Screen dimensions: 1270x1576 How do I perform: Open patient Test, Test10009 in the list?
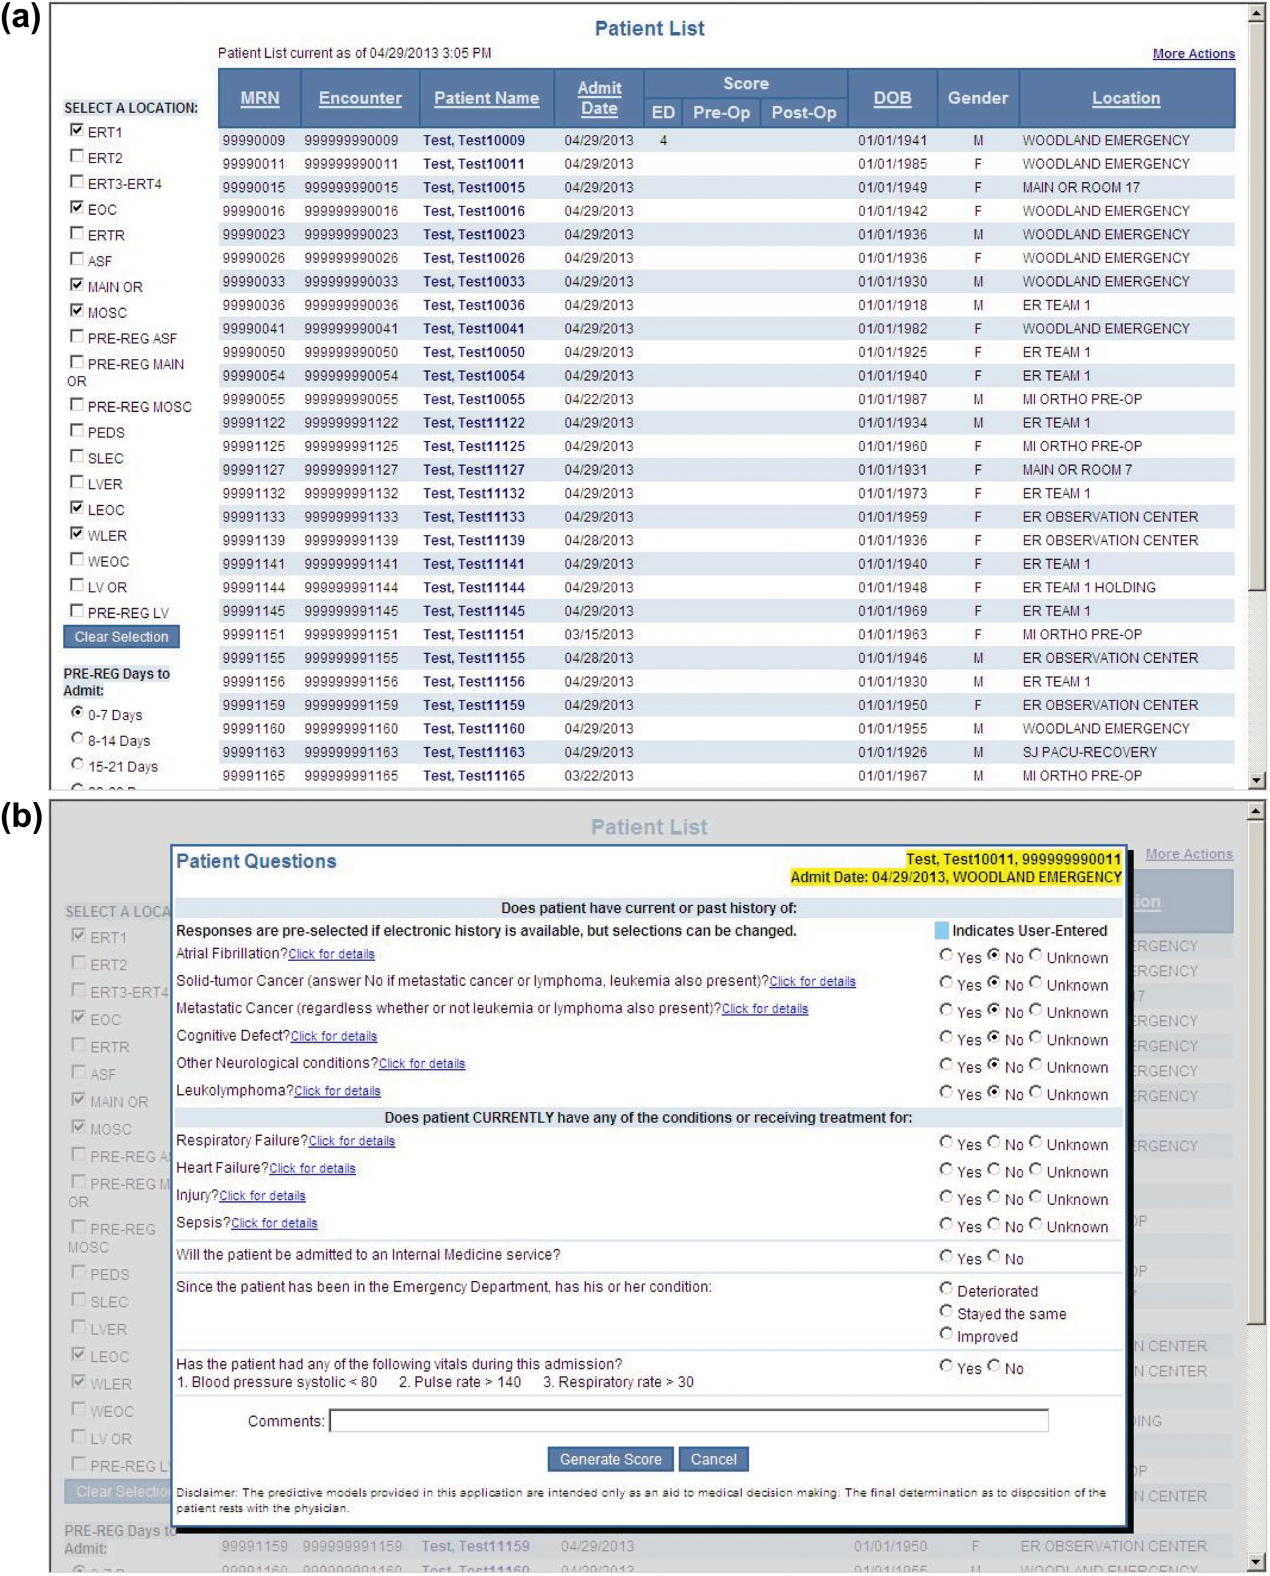(x=473, y=141)
